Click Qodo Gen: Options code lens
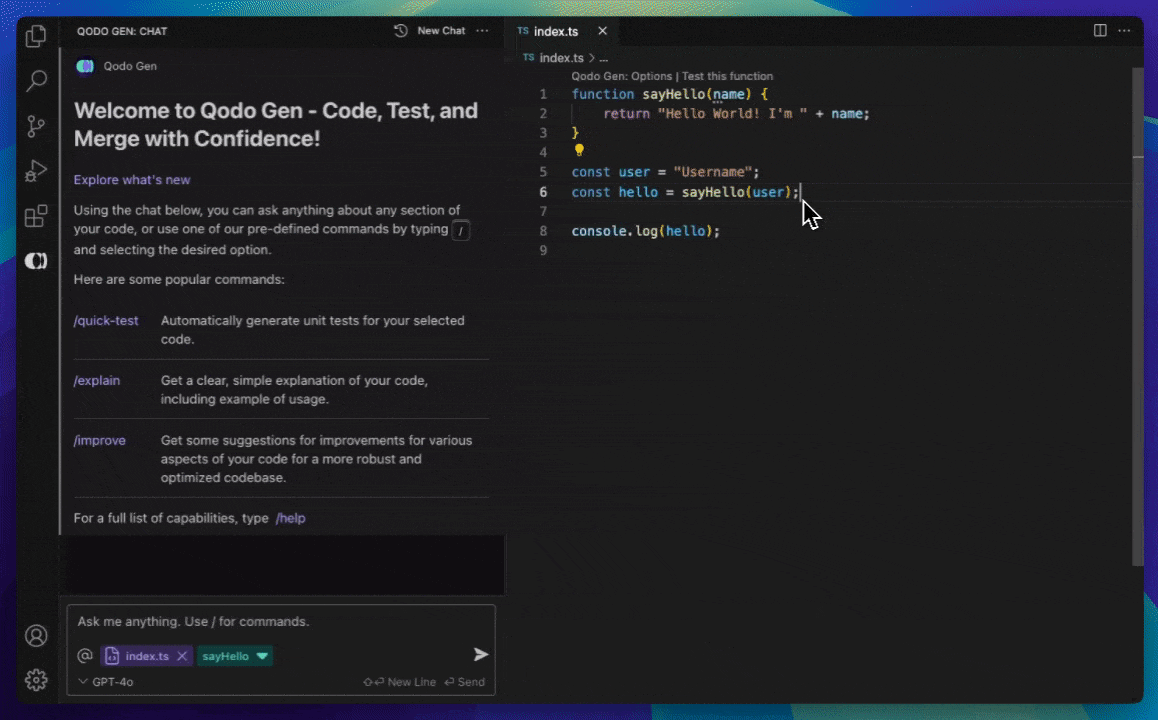The image size is (1158, 720). [x=621, y=76]
